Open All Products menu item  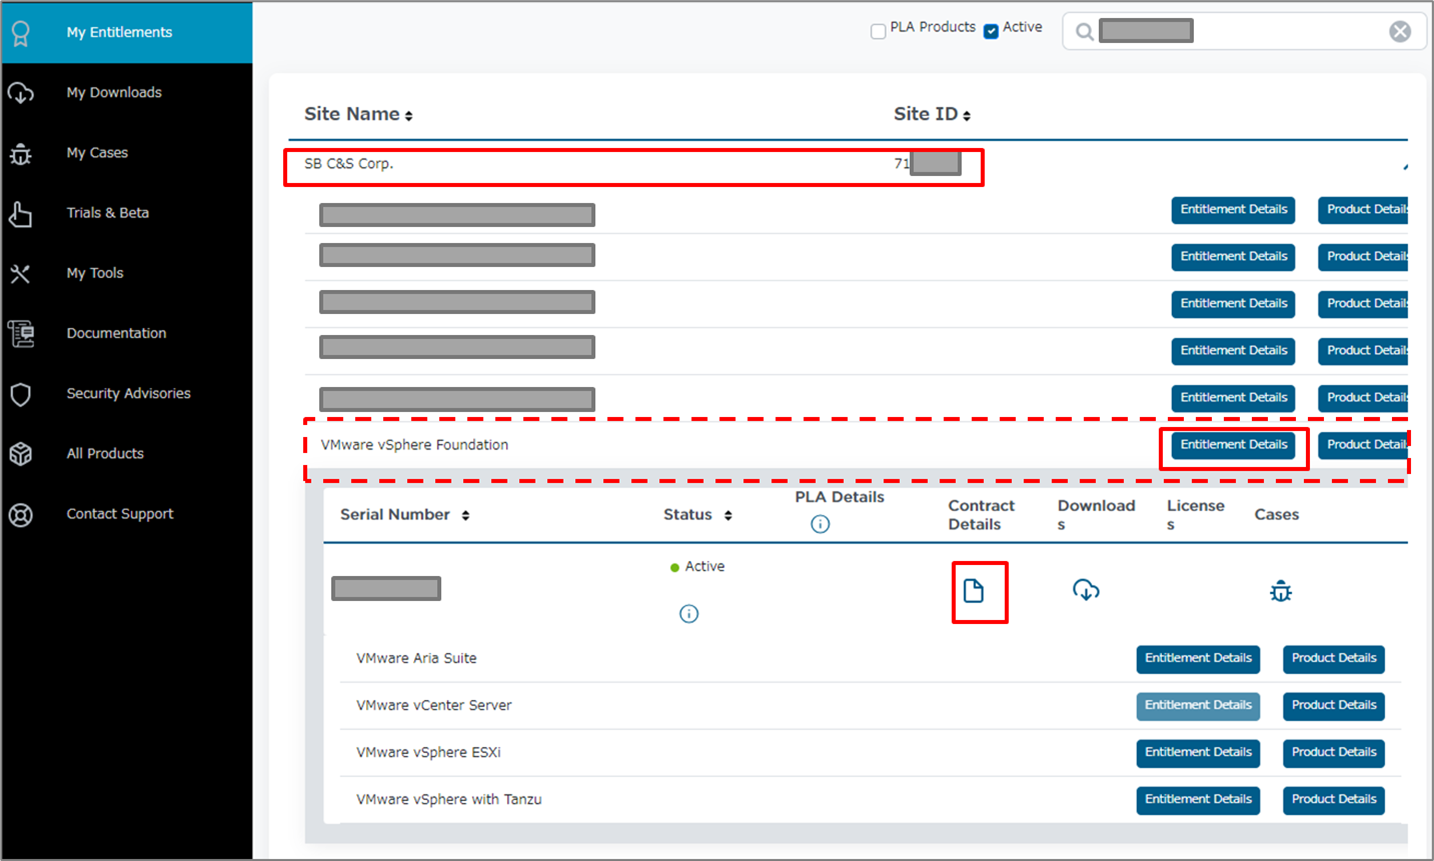coord(105,453)
